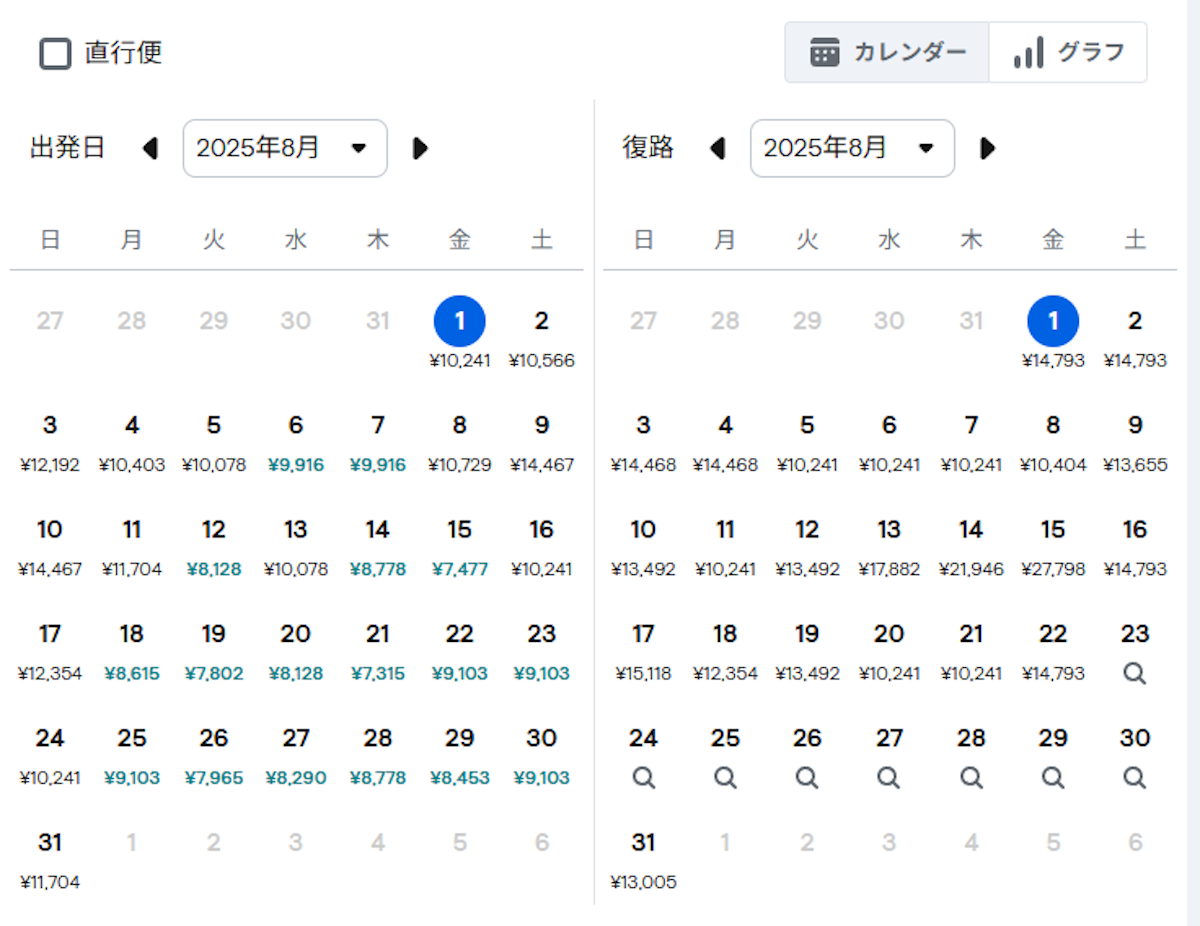Switch to カレンダー calendar view

887,53
